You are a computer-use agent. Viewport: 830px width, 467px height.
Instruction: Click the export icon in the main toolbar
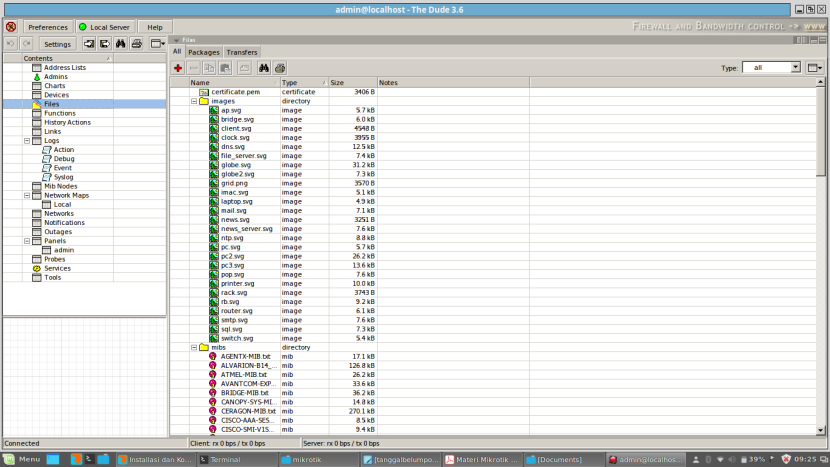click(x=104, y=44)
